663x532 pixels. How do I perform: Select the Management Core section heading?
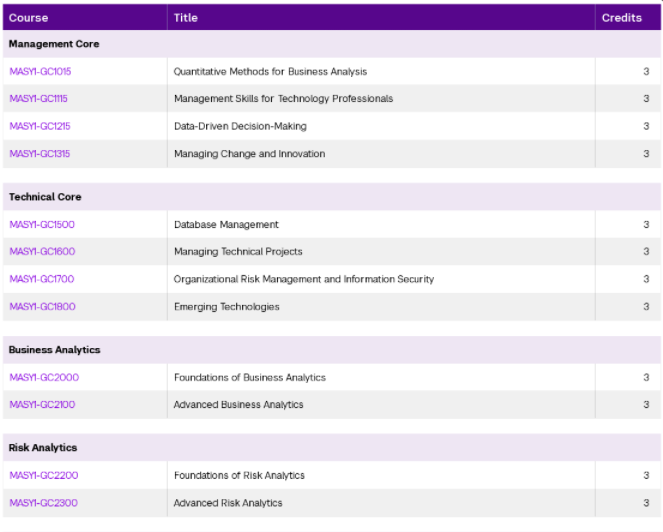tap(54, 44)
